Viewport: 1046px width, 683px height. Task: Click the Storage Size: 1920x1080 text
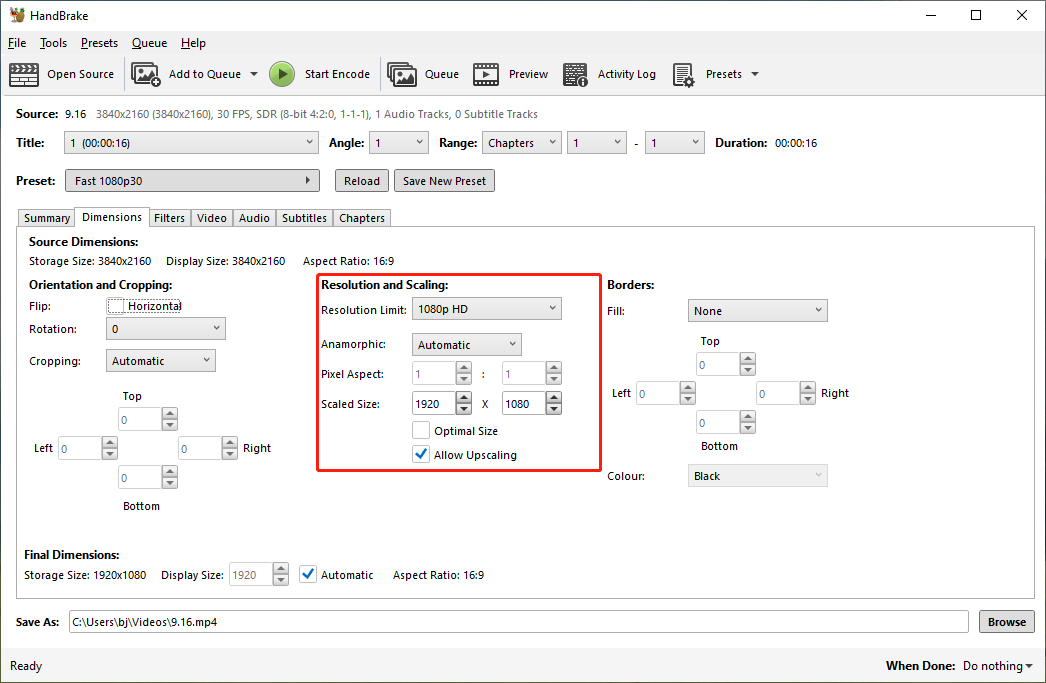85,575
